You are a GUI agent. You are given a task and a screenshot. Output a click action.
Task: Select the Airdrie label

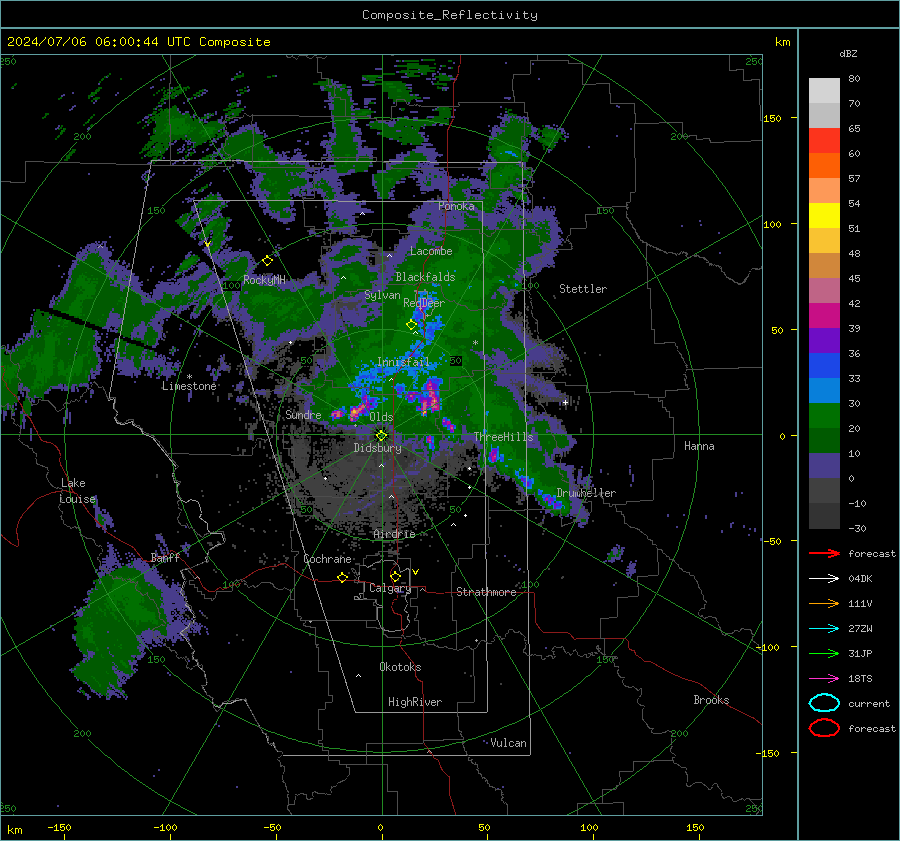(x=394, y=534)
